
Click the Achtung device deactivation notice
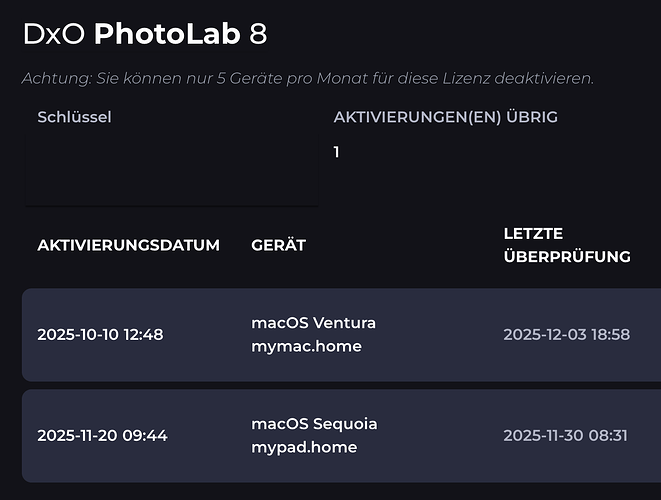click(307, 78)
